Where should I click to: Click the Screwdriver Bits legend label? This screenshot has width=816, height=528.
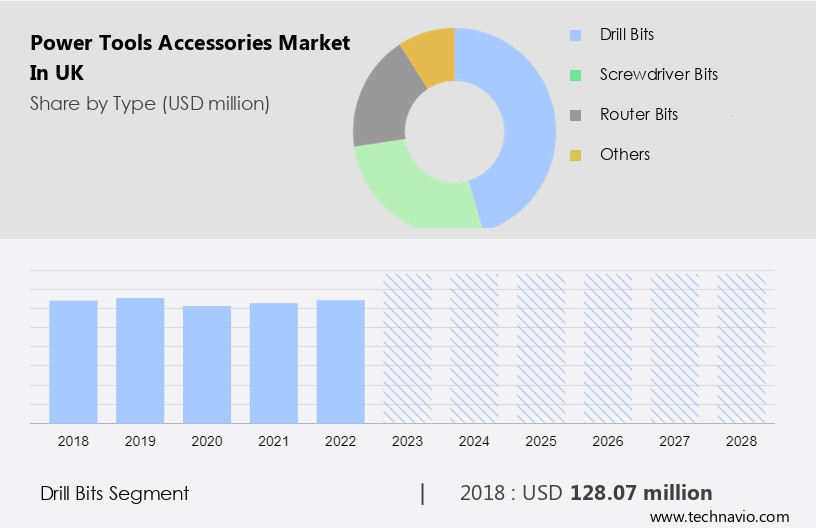[658, 75]
